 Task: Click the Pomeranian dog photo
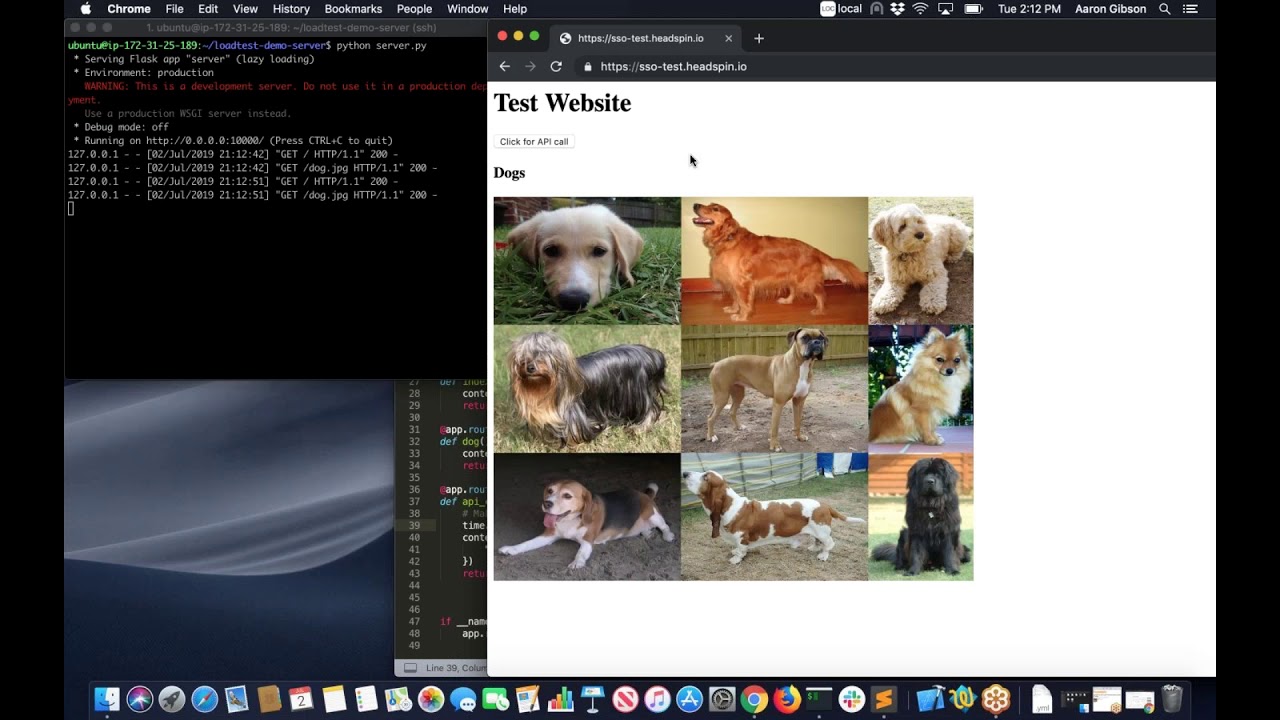pyautogui.click(x=920, y=389)
